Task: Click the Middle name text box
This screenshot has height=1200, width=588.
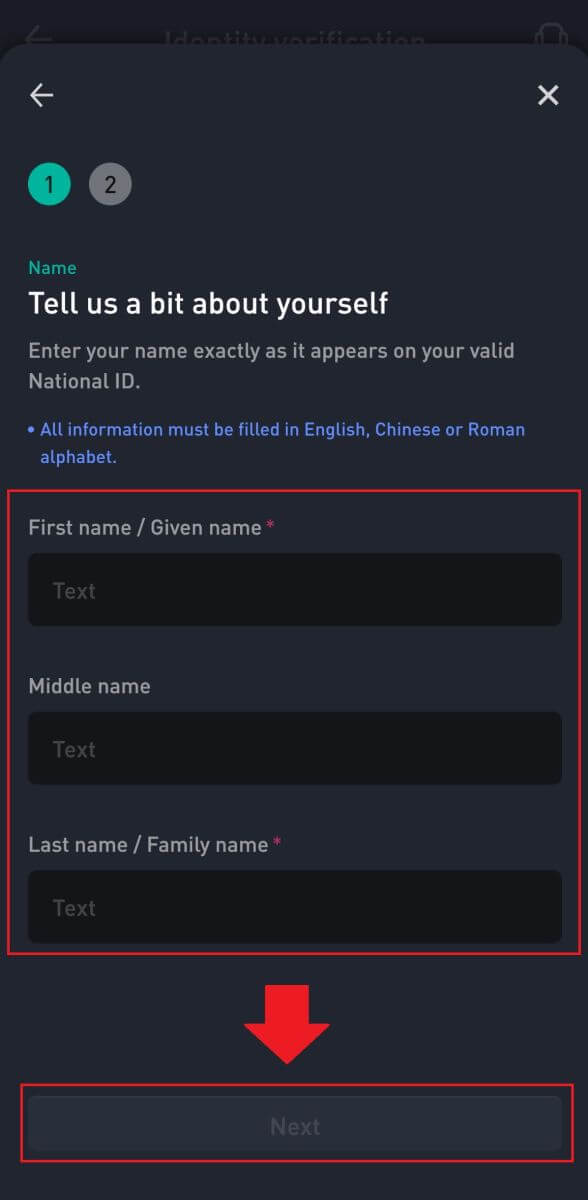Action: [294, 748]
